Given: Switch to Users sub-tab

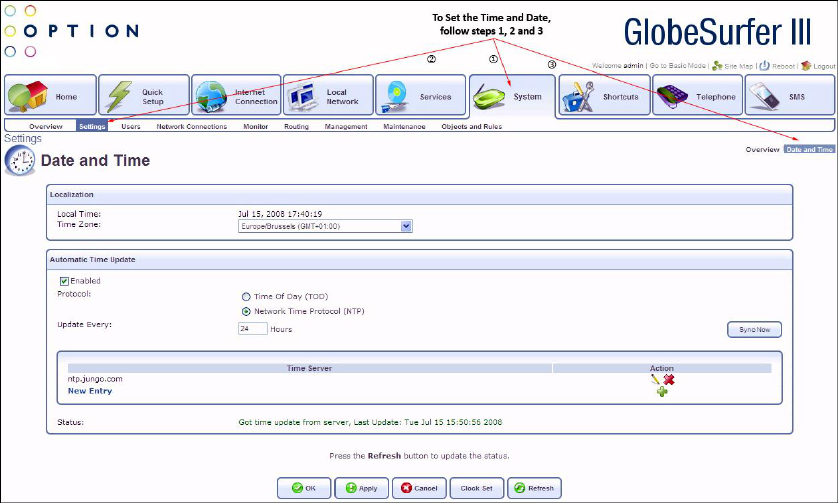Looking at the screenshot, I should (130, 127).
